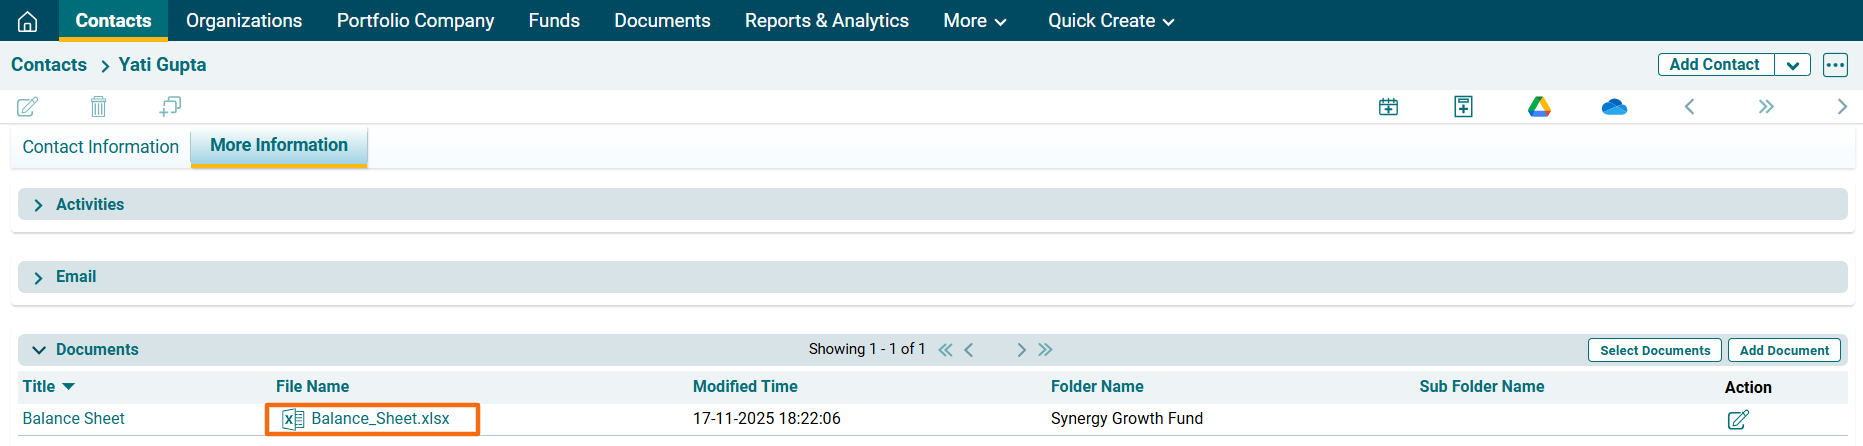The height and width of the screenshot is (446, 1863).
Task: Open the More menu in navigation
Action: [974, 21]
